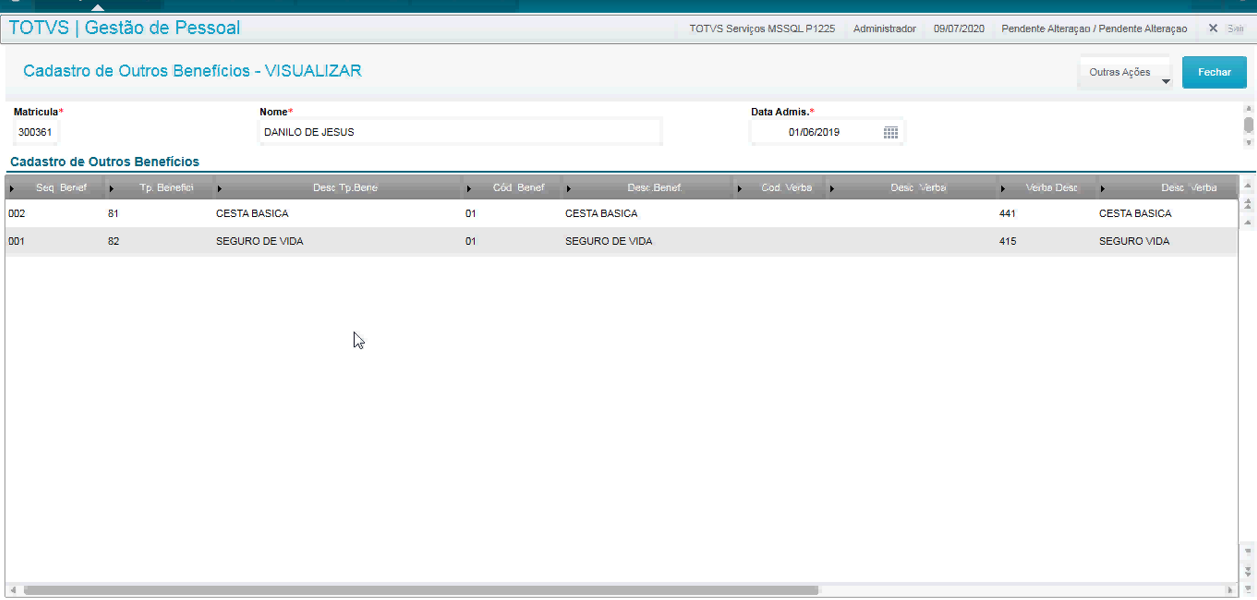Click the form header vertical scrollbar thumb

coord(1248,125)
